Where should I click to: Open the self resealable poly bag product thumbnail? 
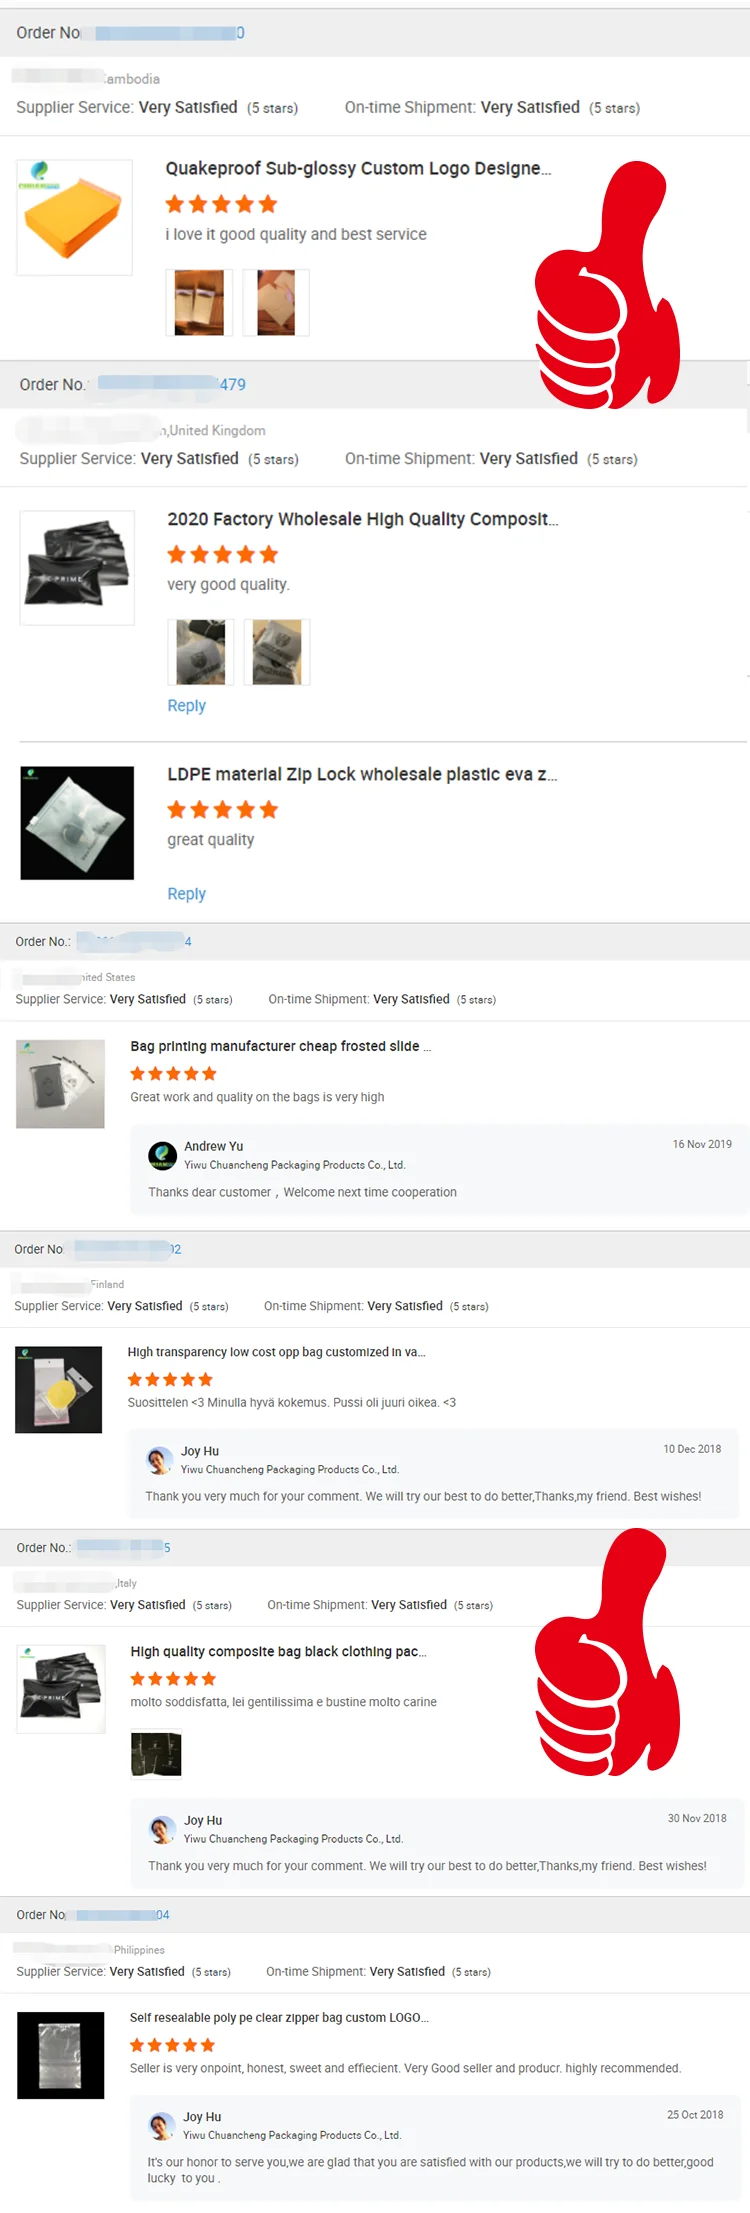pos(61,2054)
